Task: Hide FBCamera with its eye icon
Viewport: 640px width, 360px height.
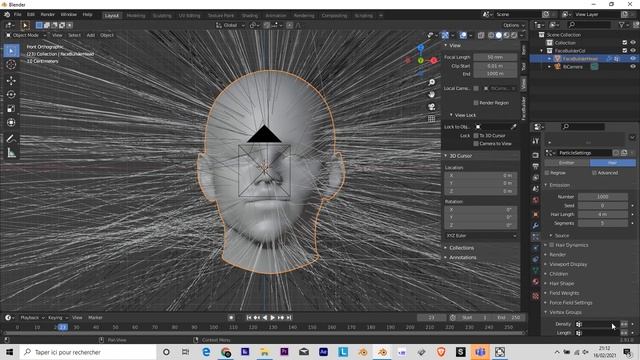Action: point(633,67)
